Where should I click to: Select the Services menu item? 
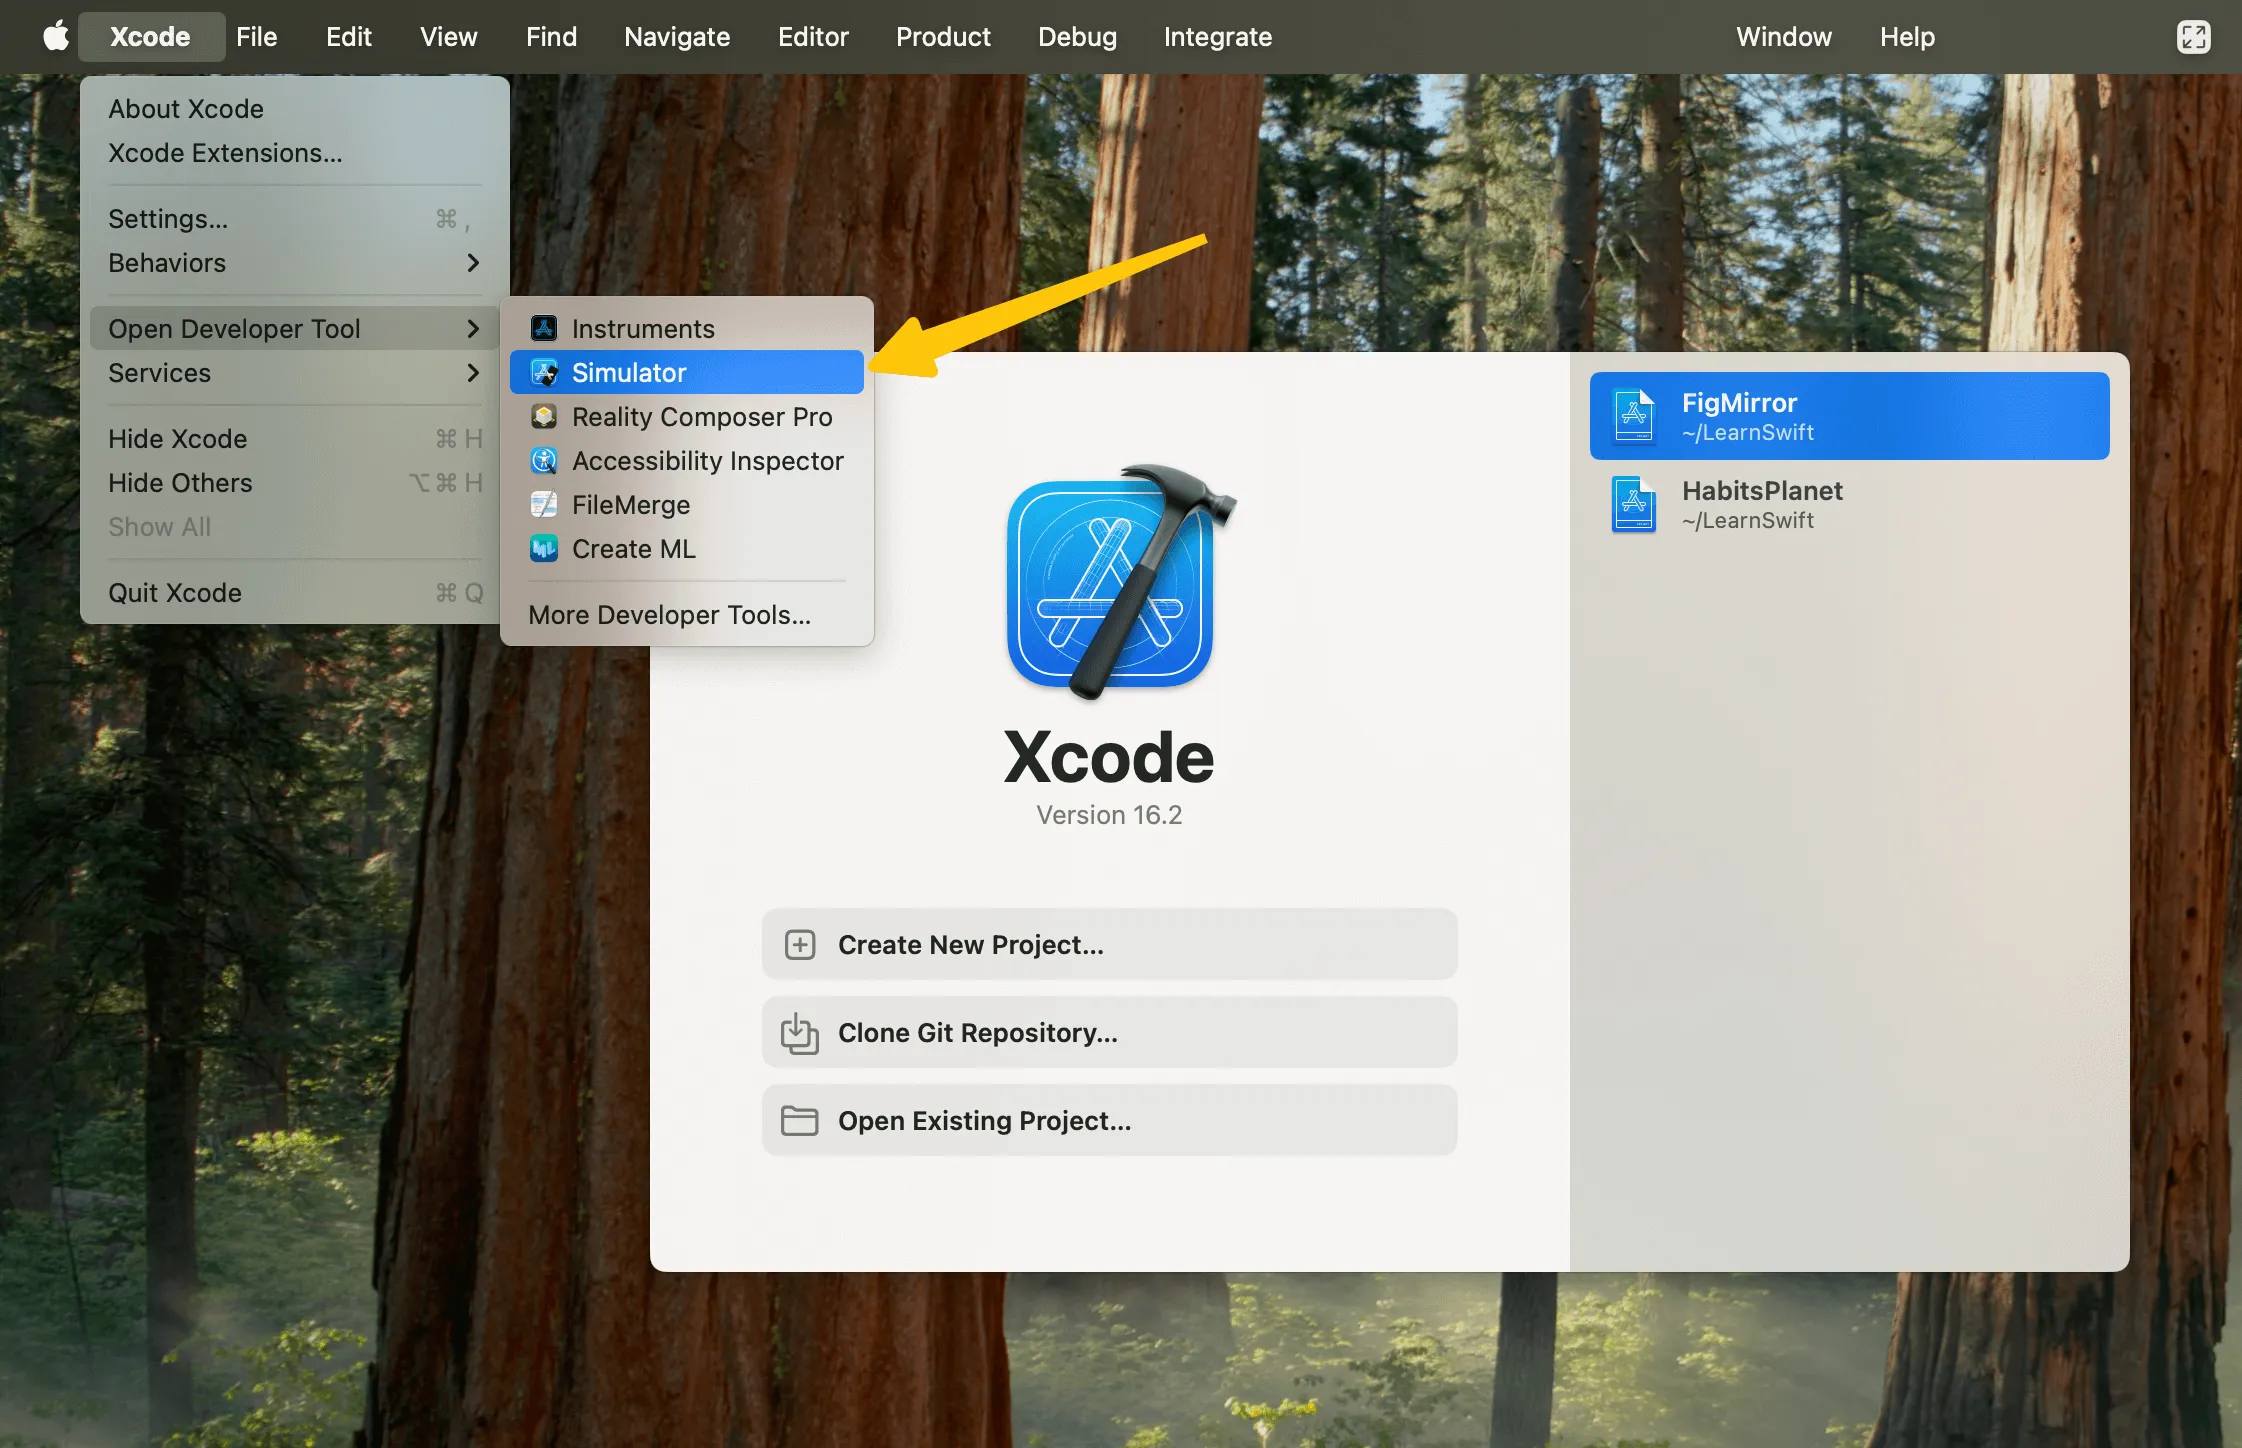[x=294, y=372]
